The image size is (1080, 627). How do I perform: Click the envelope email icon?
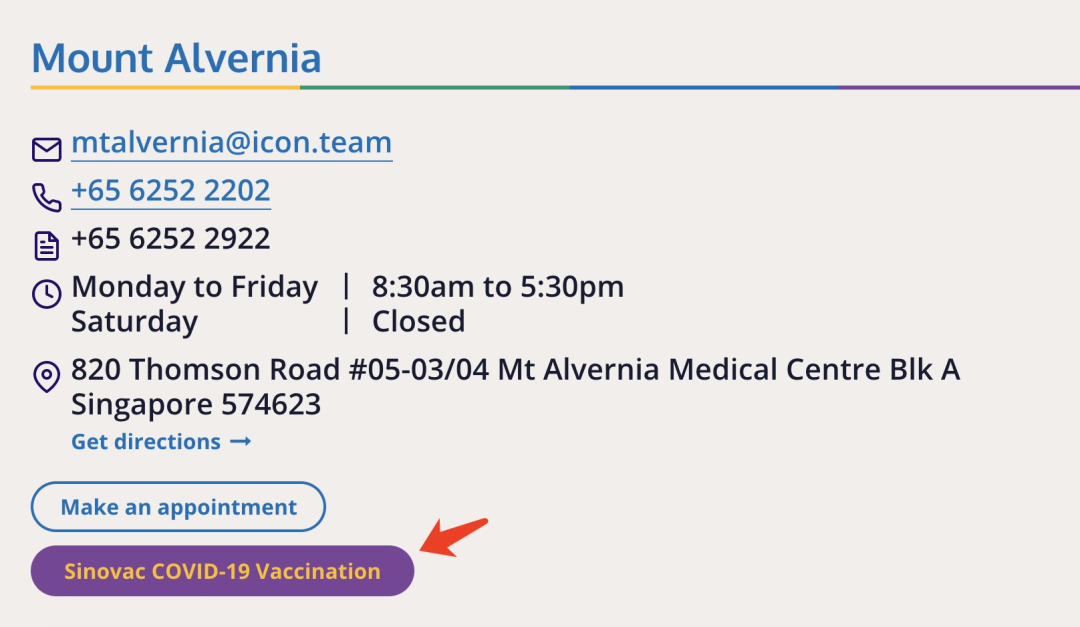pyautogui.click(x=47, y=150)
